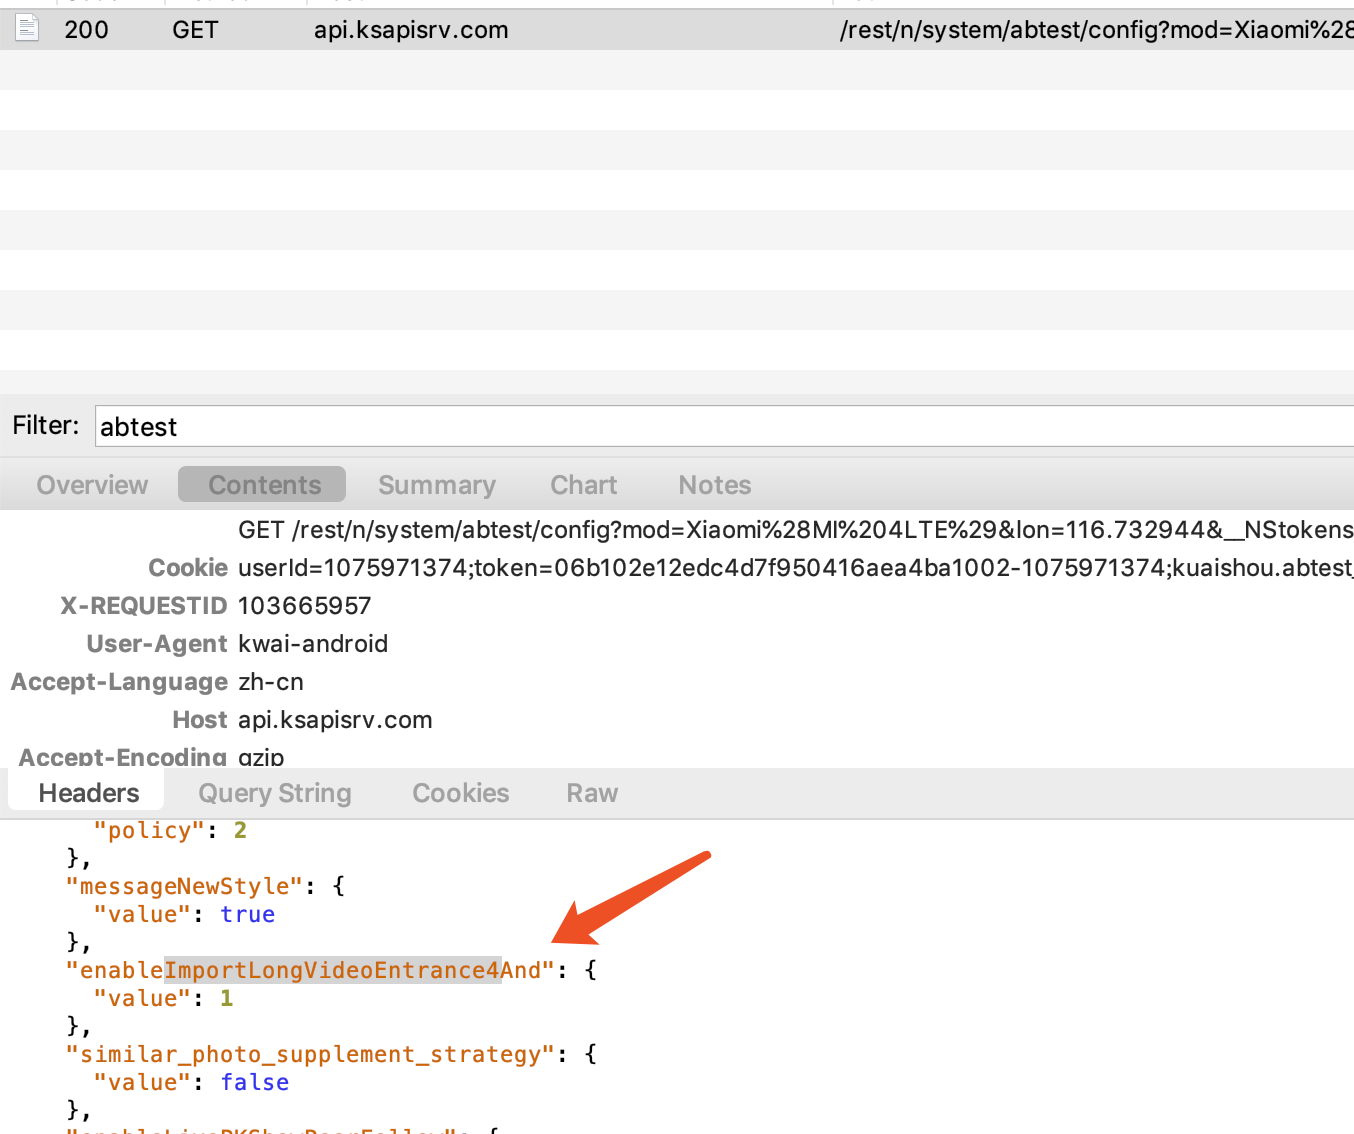Open the Notes tab

coord(714,485)
